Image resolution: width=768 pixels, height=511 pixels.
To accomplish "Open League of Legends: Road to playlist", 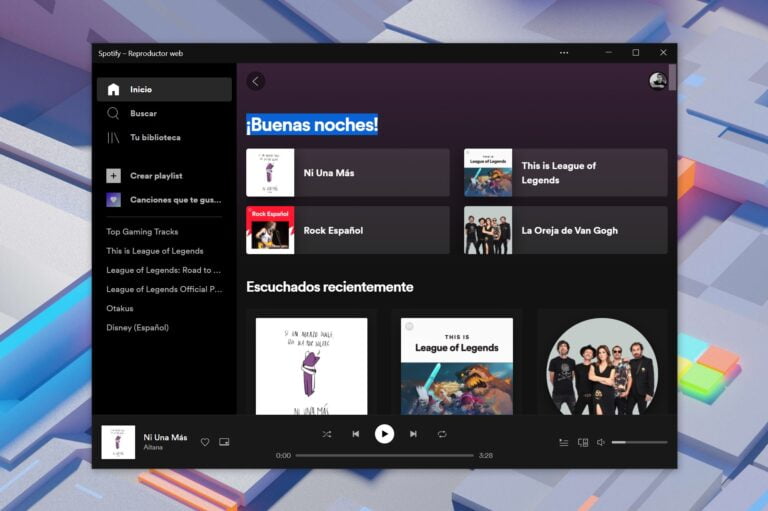I will tap(164, 269).
